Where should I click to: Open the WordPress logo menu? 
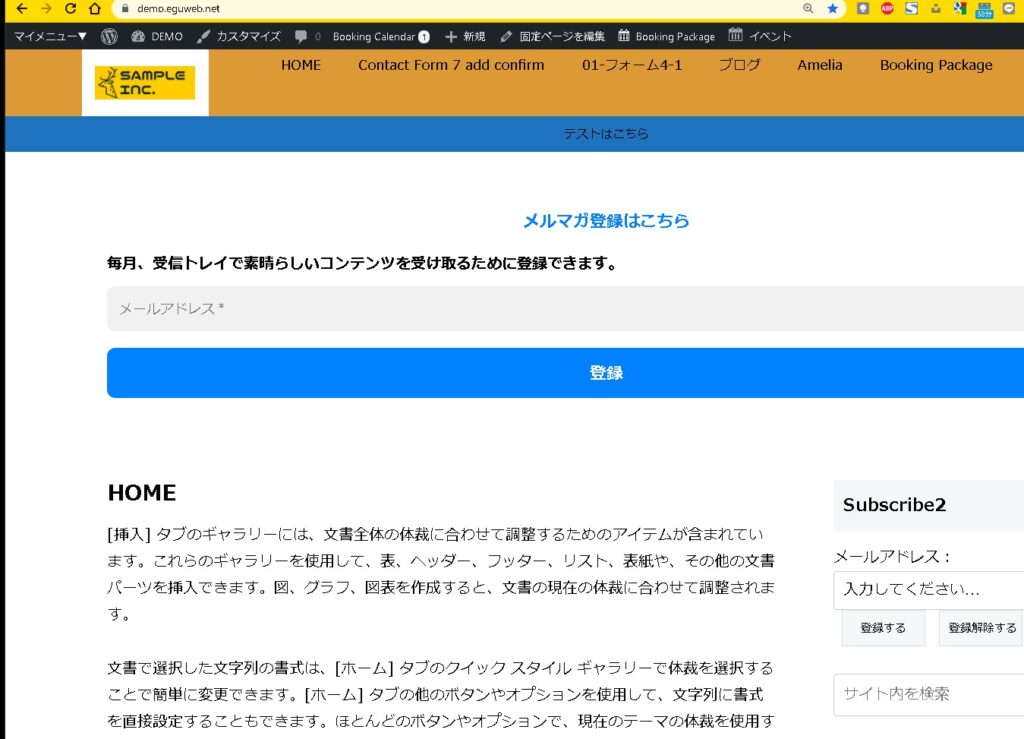point(109,36)
